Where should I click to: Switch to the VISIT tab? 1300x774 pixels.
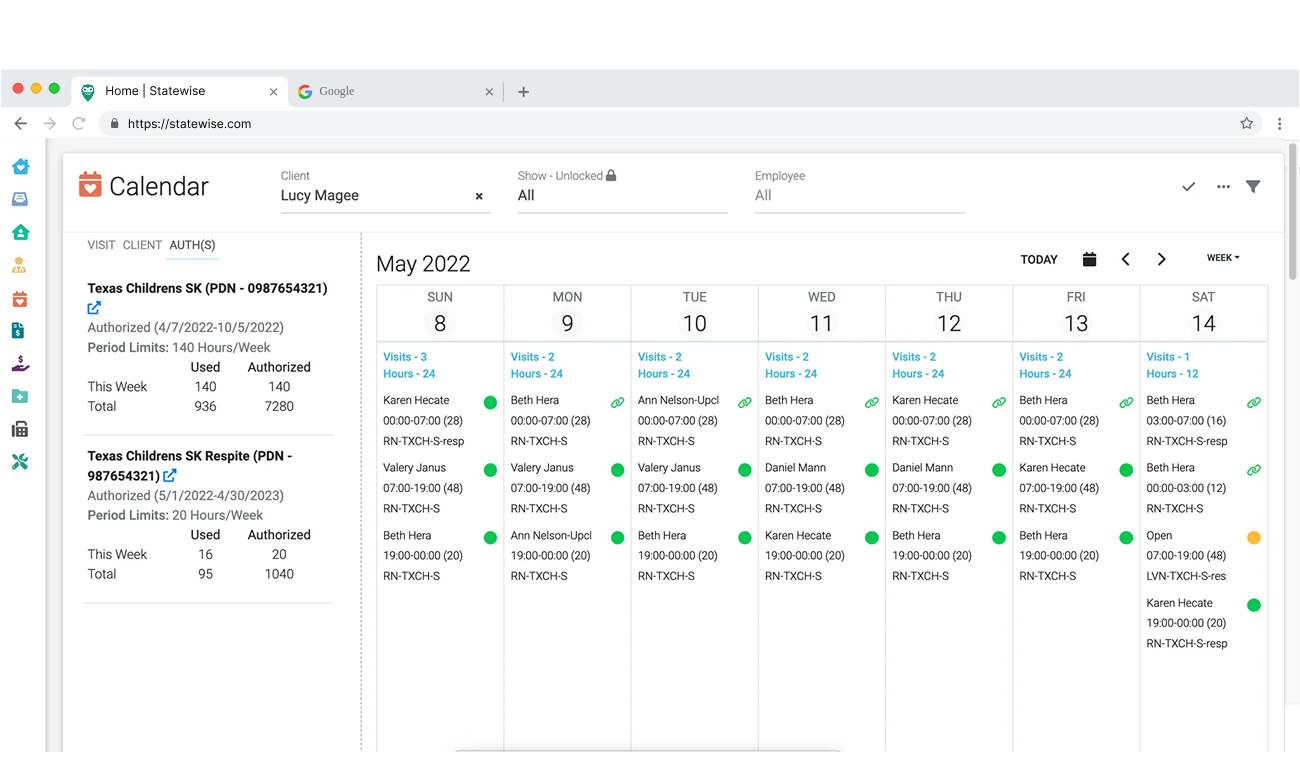[101, 245]
